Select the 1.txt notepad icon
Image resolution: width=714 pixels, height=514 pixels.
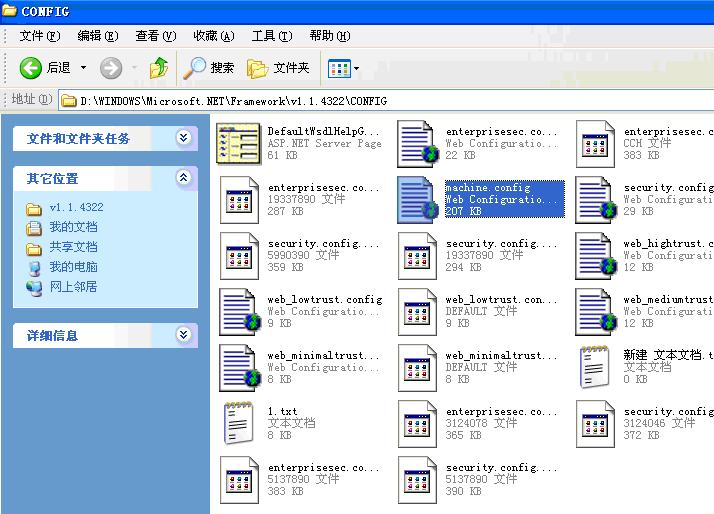tap(238, 423)
